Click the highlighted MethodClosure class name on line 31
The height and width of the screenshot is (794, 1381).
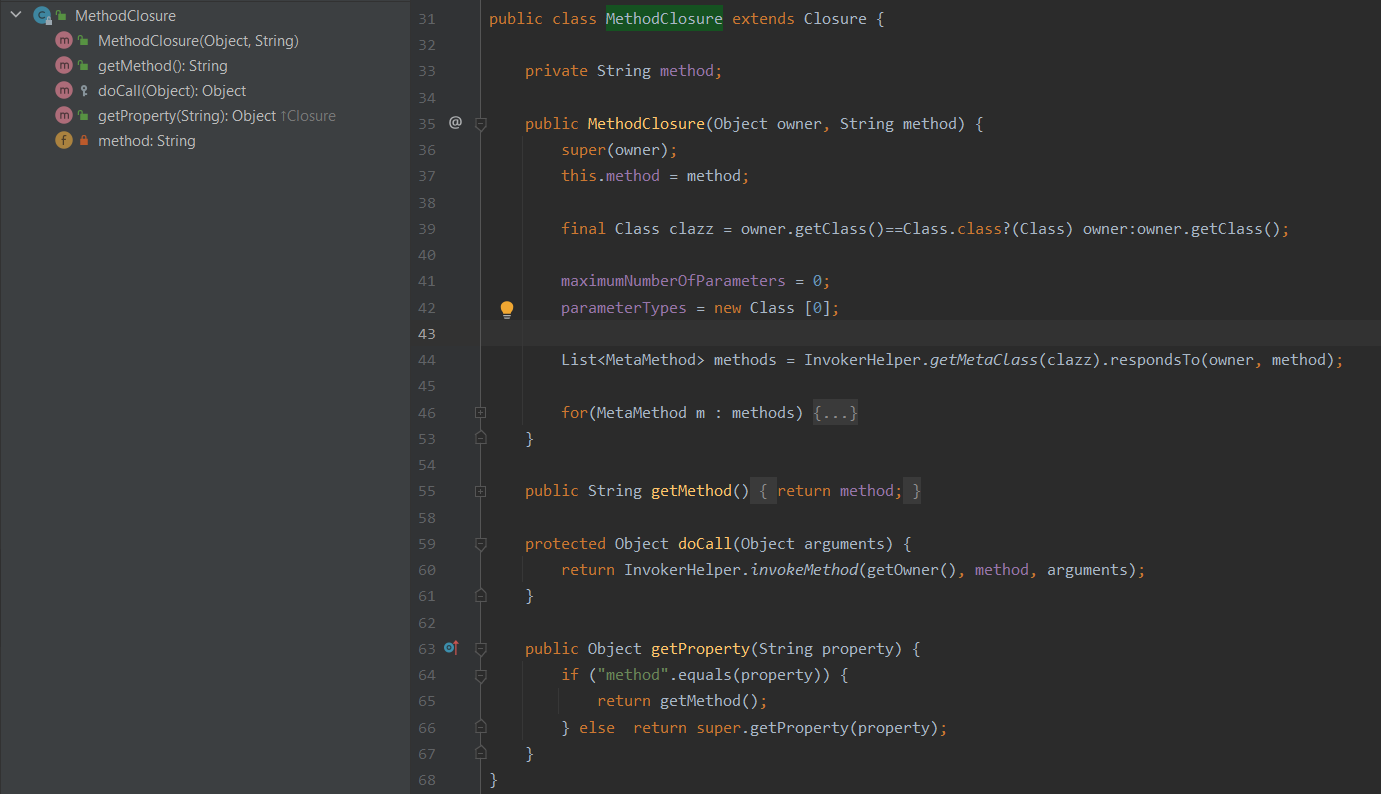[664, 19]
